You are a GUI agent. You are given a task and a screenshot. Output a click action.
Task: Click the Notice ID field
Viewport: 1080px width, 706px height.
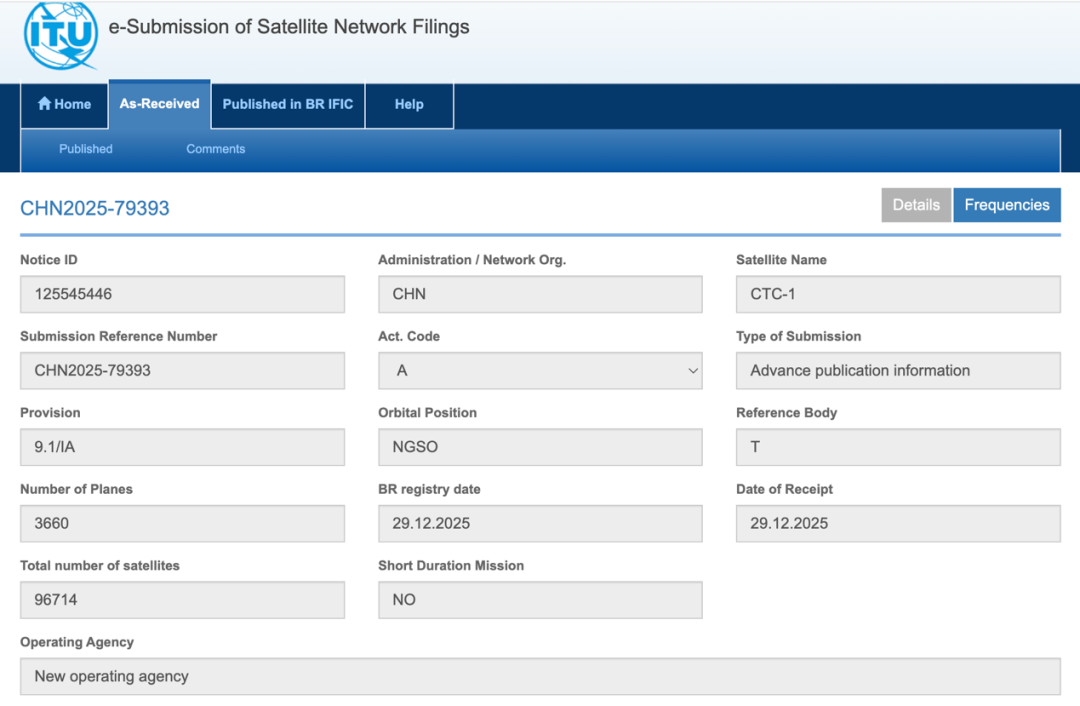(182, 295)
